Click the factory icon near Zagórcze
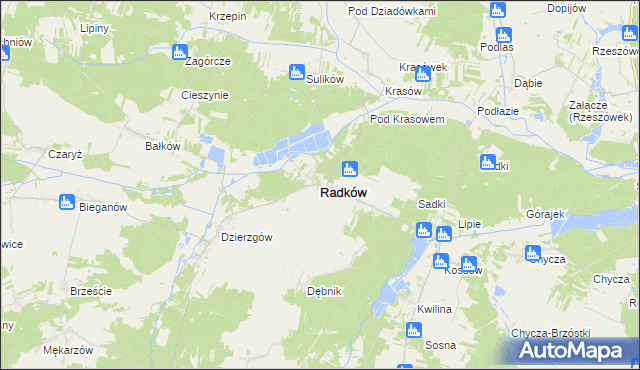Screen dimensions: 640x370 click(180, 52)
